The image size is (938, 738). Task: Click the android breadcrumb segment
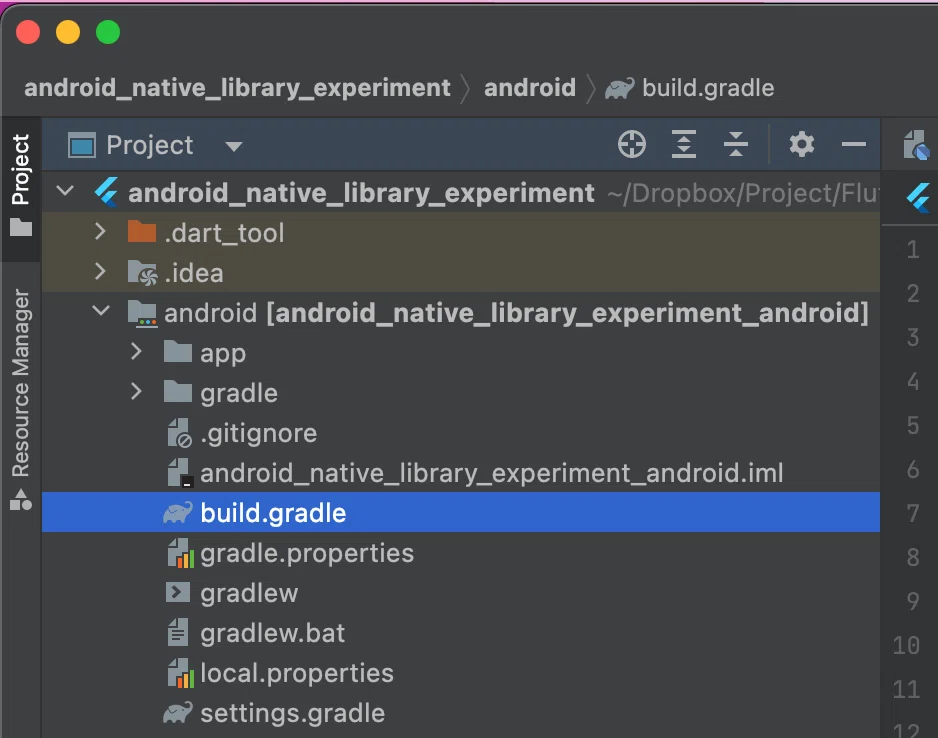coord(529,88)
